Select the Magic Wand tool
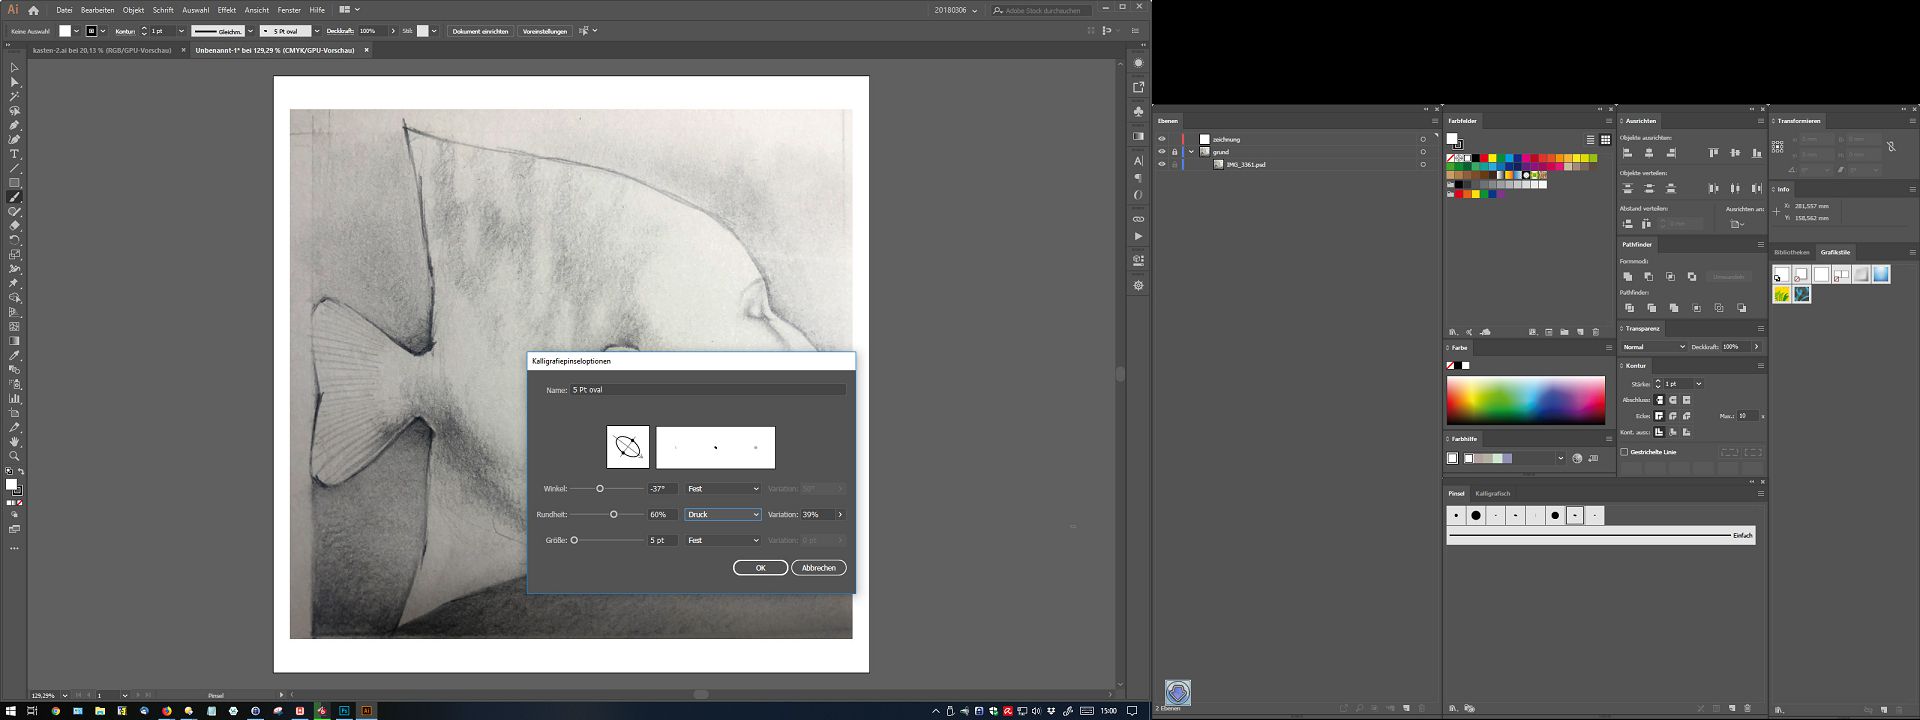 tap(14, 97)
